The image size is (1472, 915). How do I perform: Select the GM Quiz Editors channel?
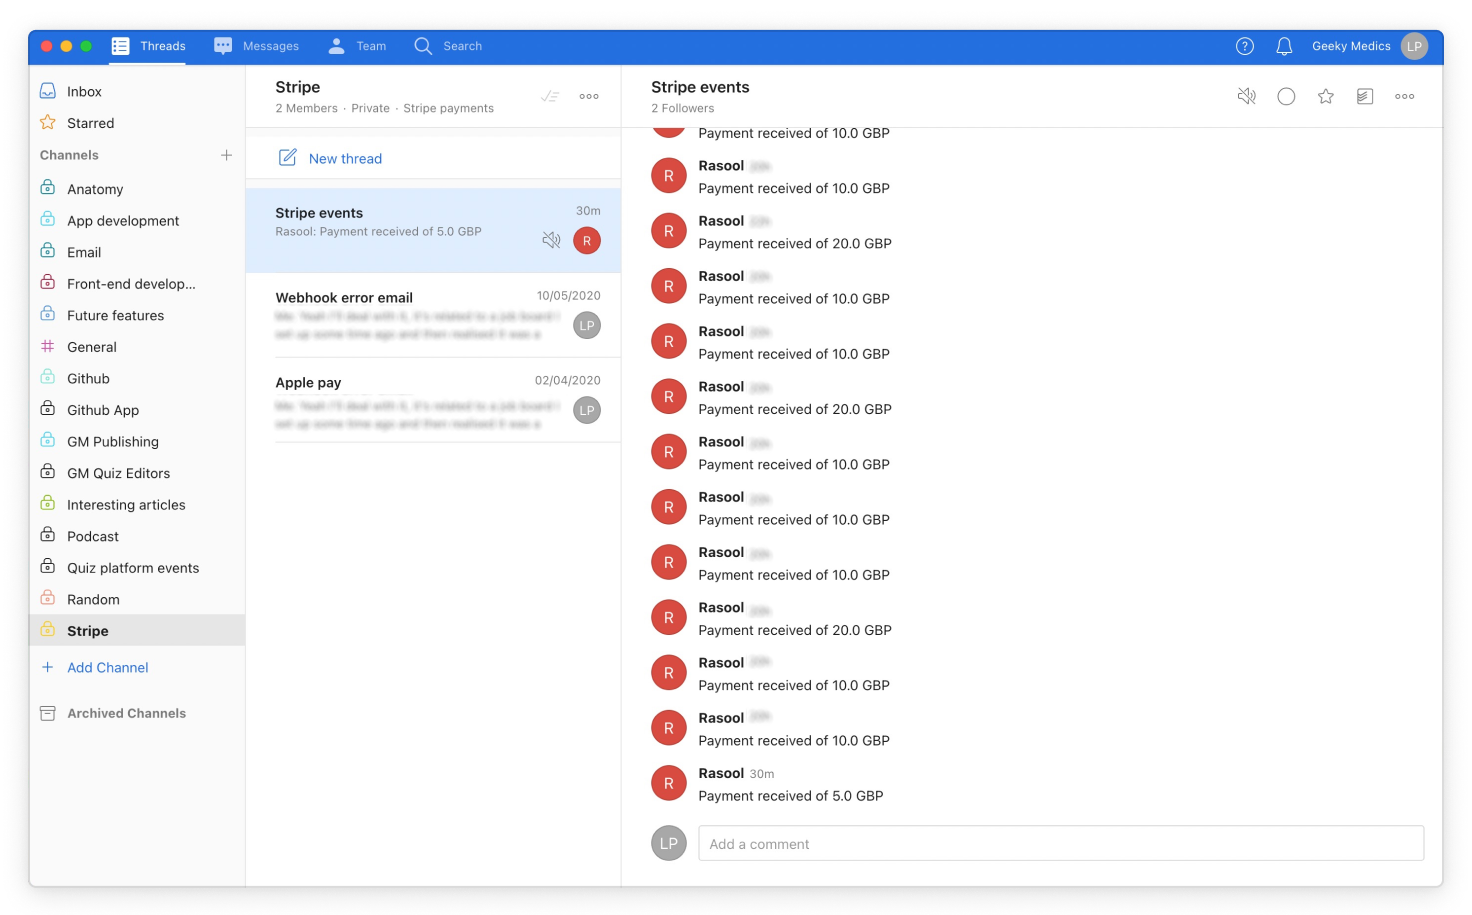(137, 473)
